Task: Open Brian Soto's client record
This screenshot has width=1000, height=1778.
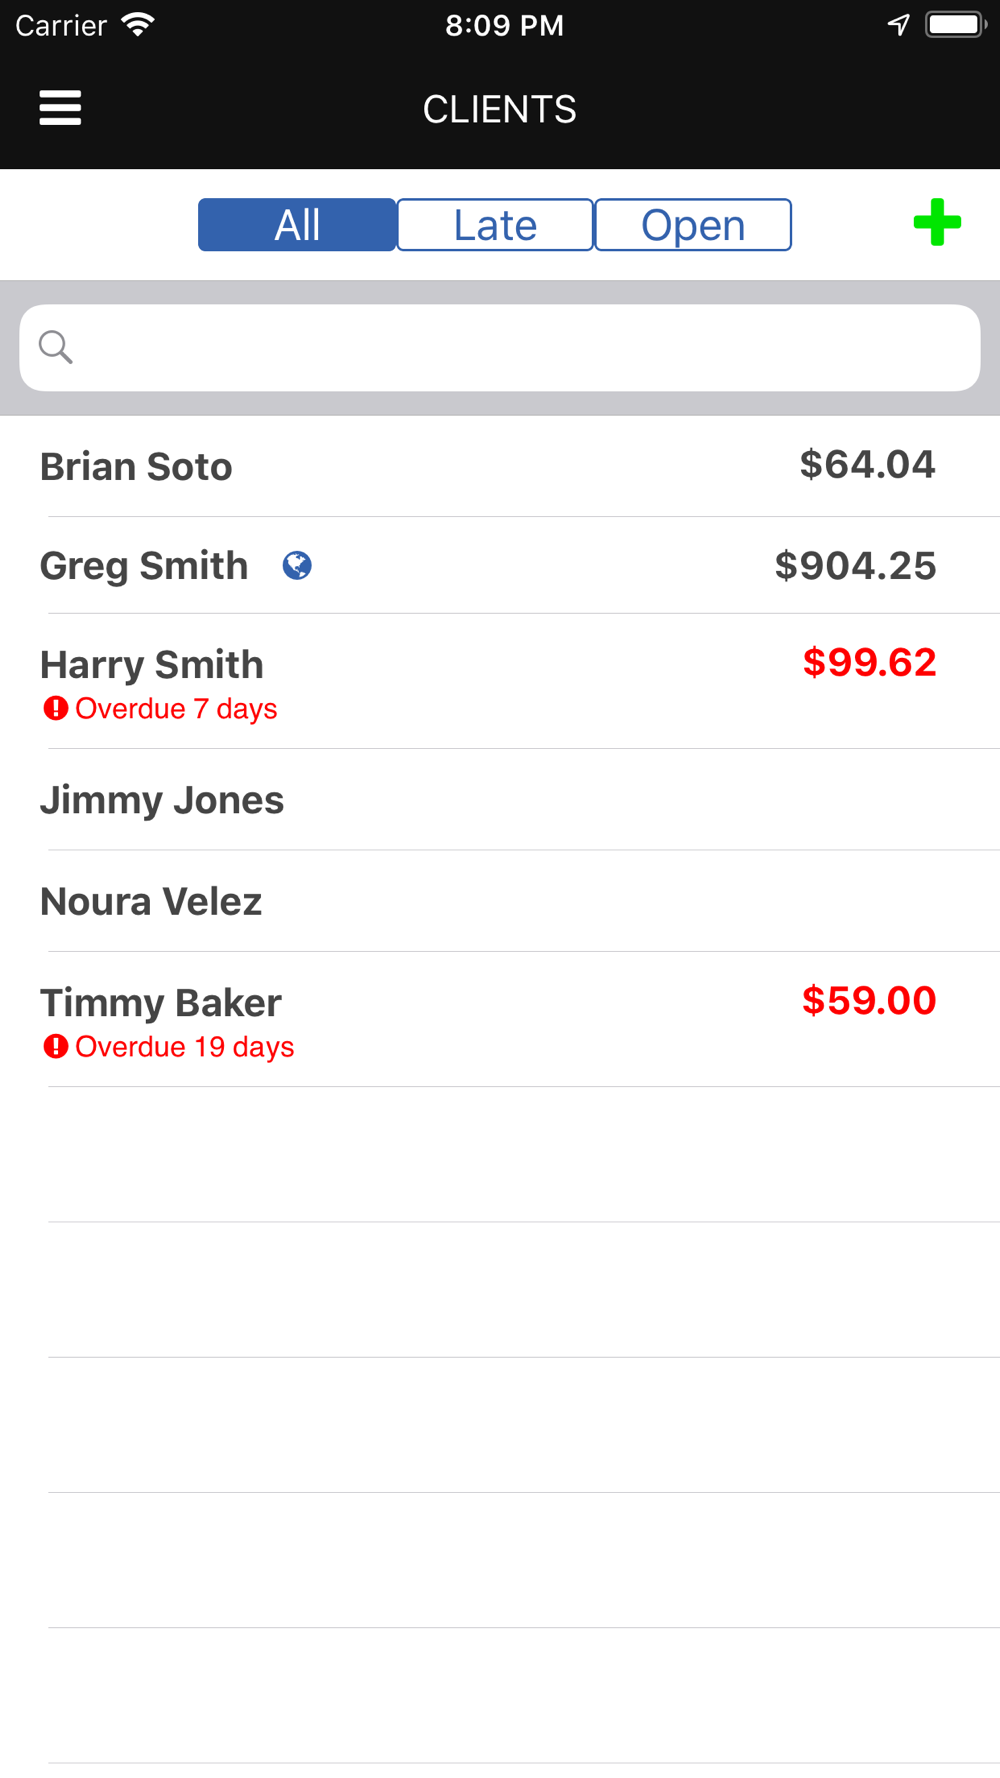Action: [137, 467]
